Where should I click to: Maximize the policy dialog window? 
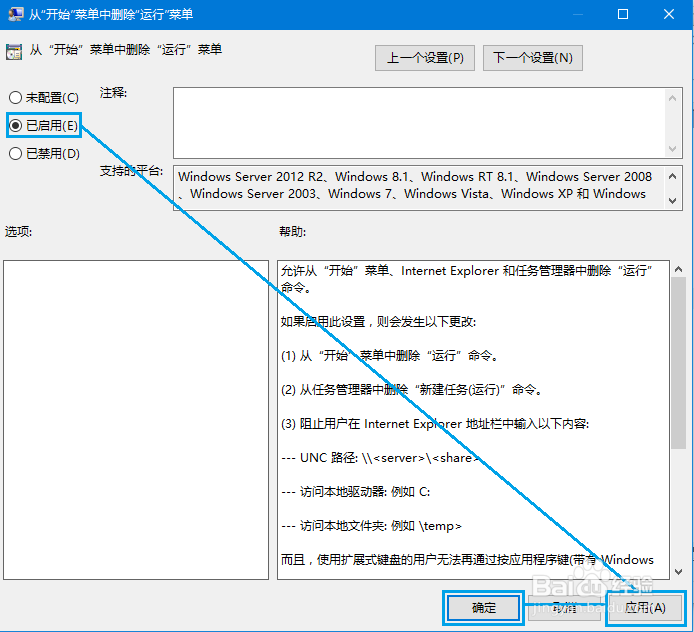click(623, 14)
